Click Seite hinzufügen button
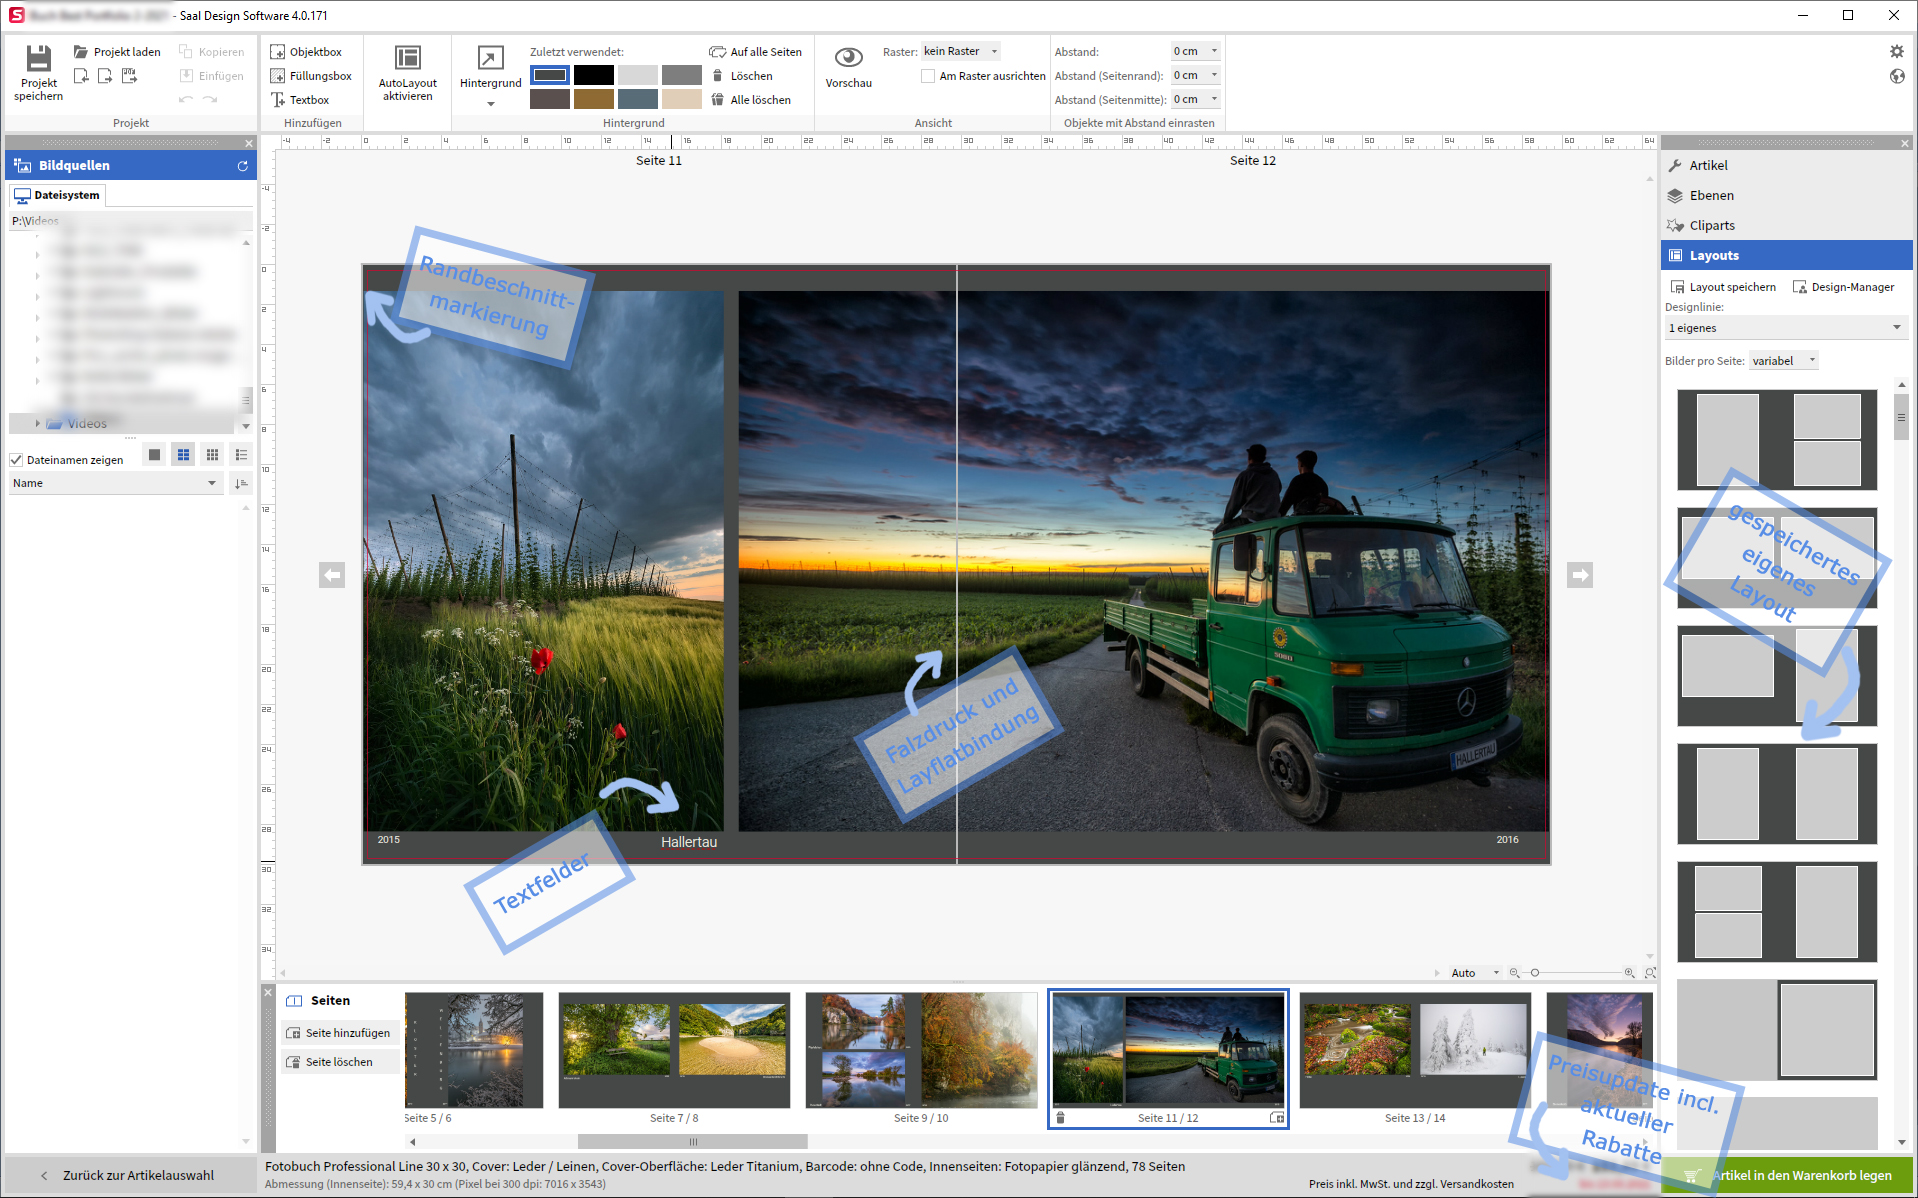This screenshot has height=1198, width=1918. (x=339, y=1033)
